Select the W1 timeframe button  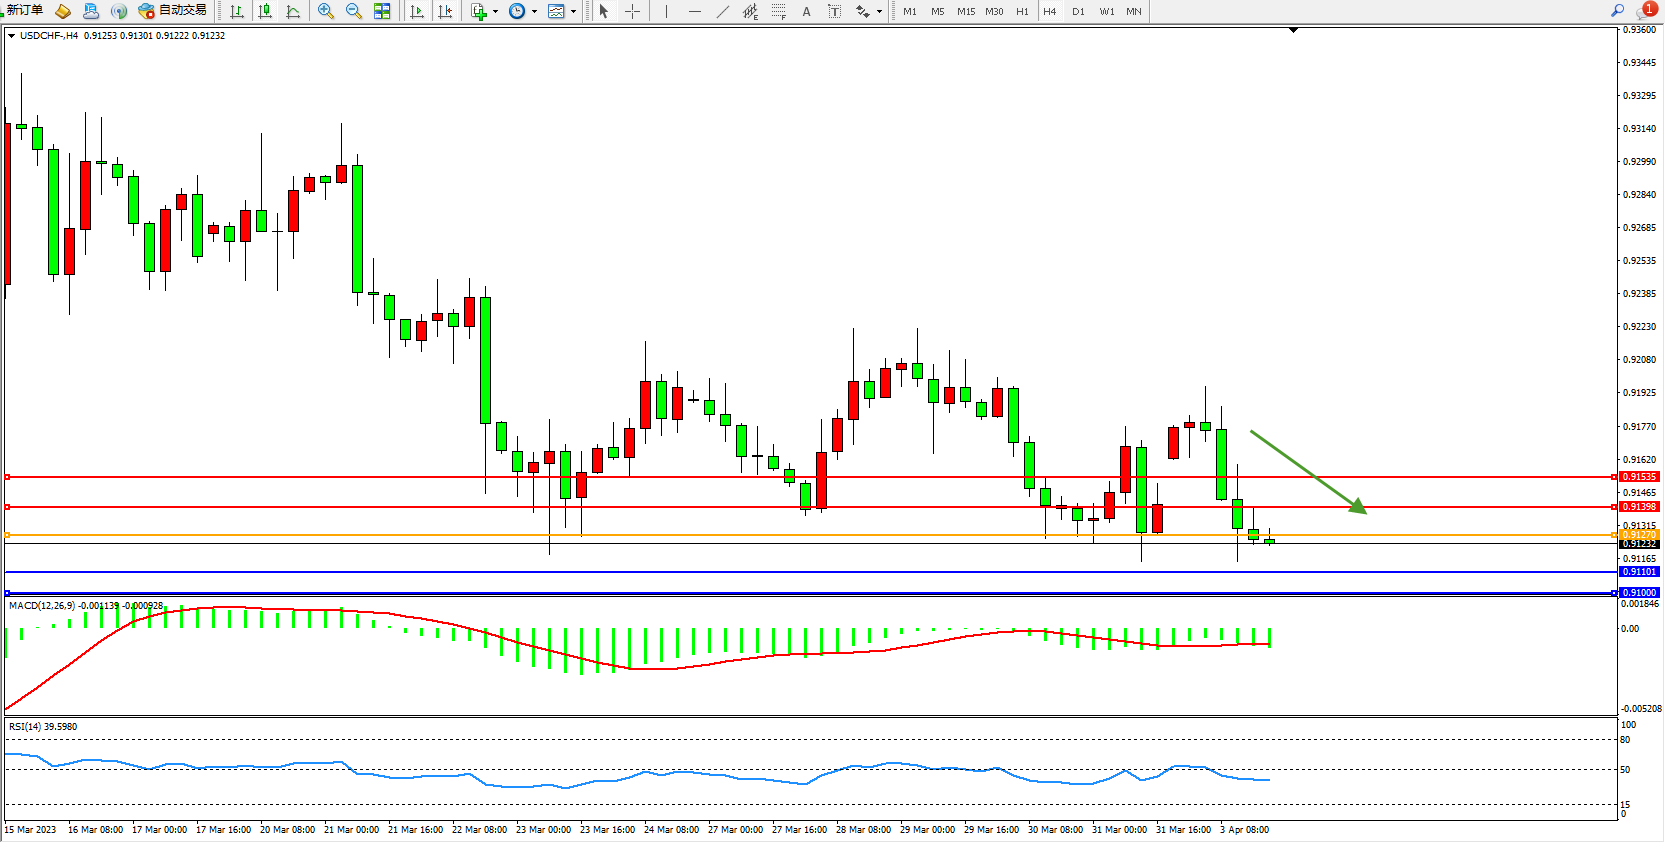1106,11
